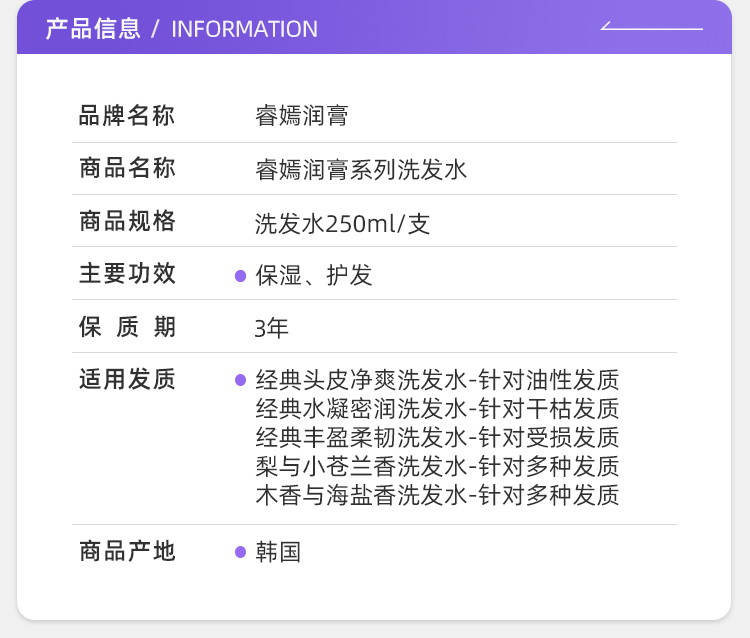The width and height of the screenshot is (750, 638).
Task: Click the 木香与海盐香洗发水-针对多种发质 line
Action: point(437,494)
